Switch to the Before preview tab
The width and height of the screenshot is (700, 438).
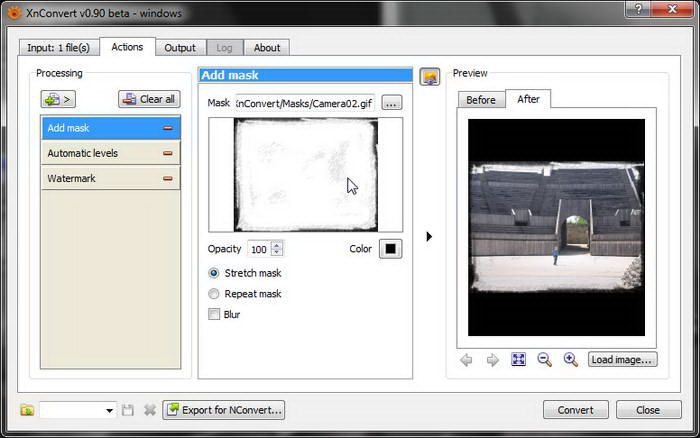pyautogui.click(x=481, y=99)
